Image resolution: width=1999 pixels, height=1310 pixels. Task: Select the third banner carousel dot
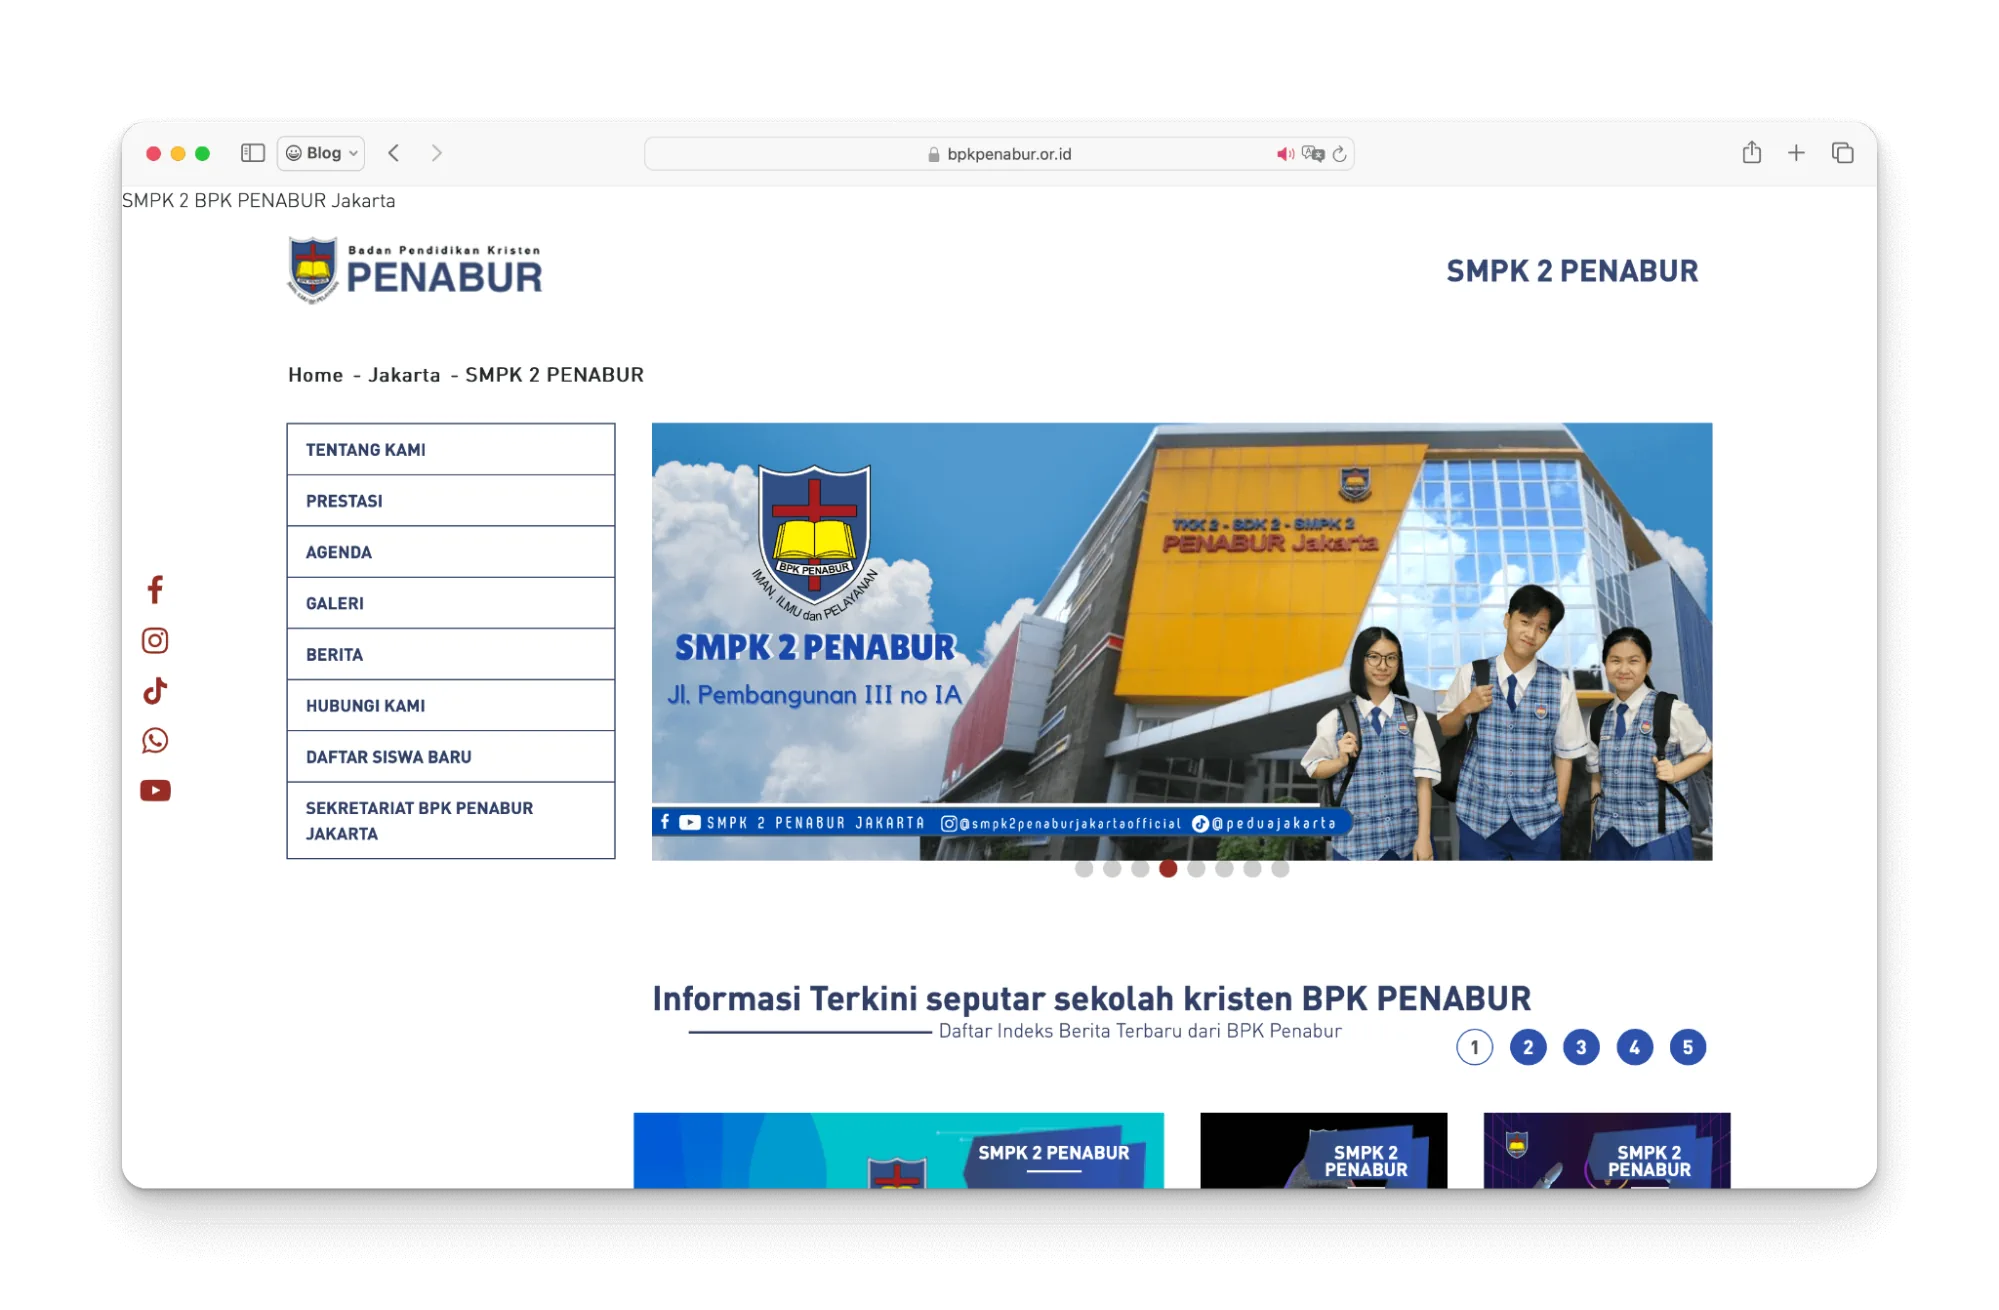1140,869
